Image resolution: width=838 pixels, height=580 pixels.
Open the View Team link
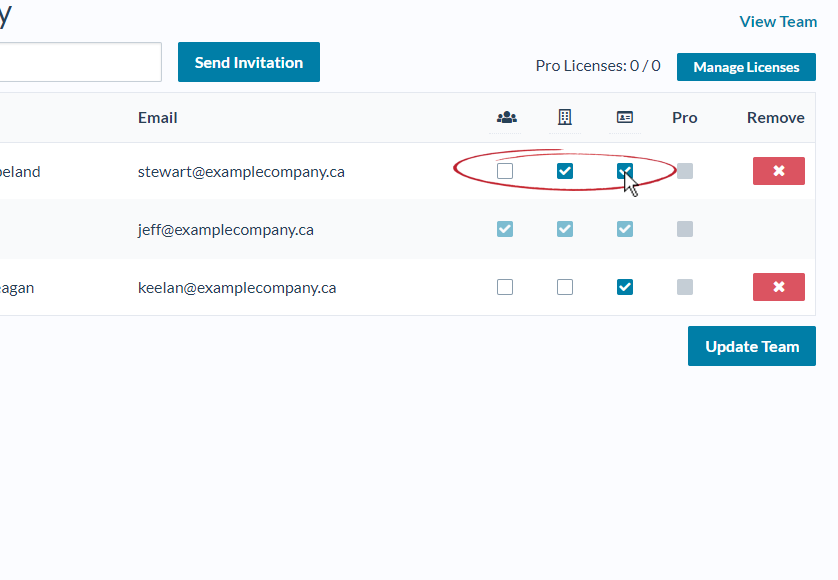[x=778, y=21]
